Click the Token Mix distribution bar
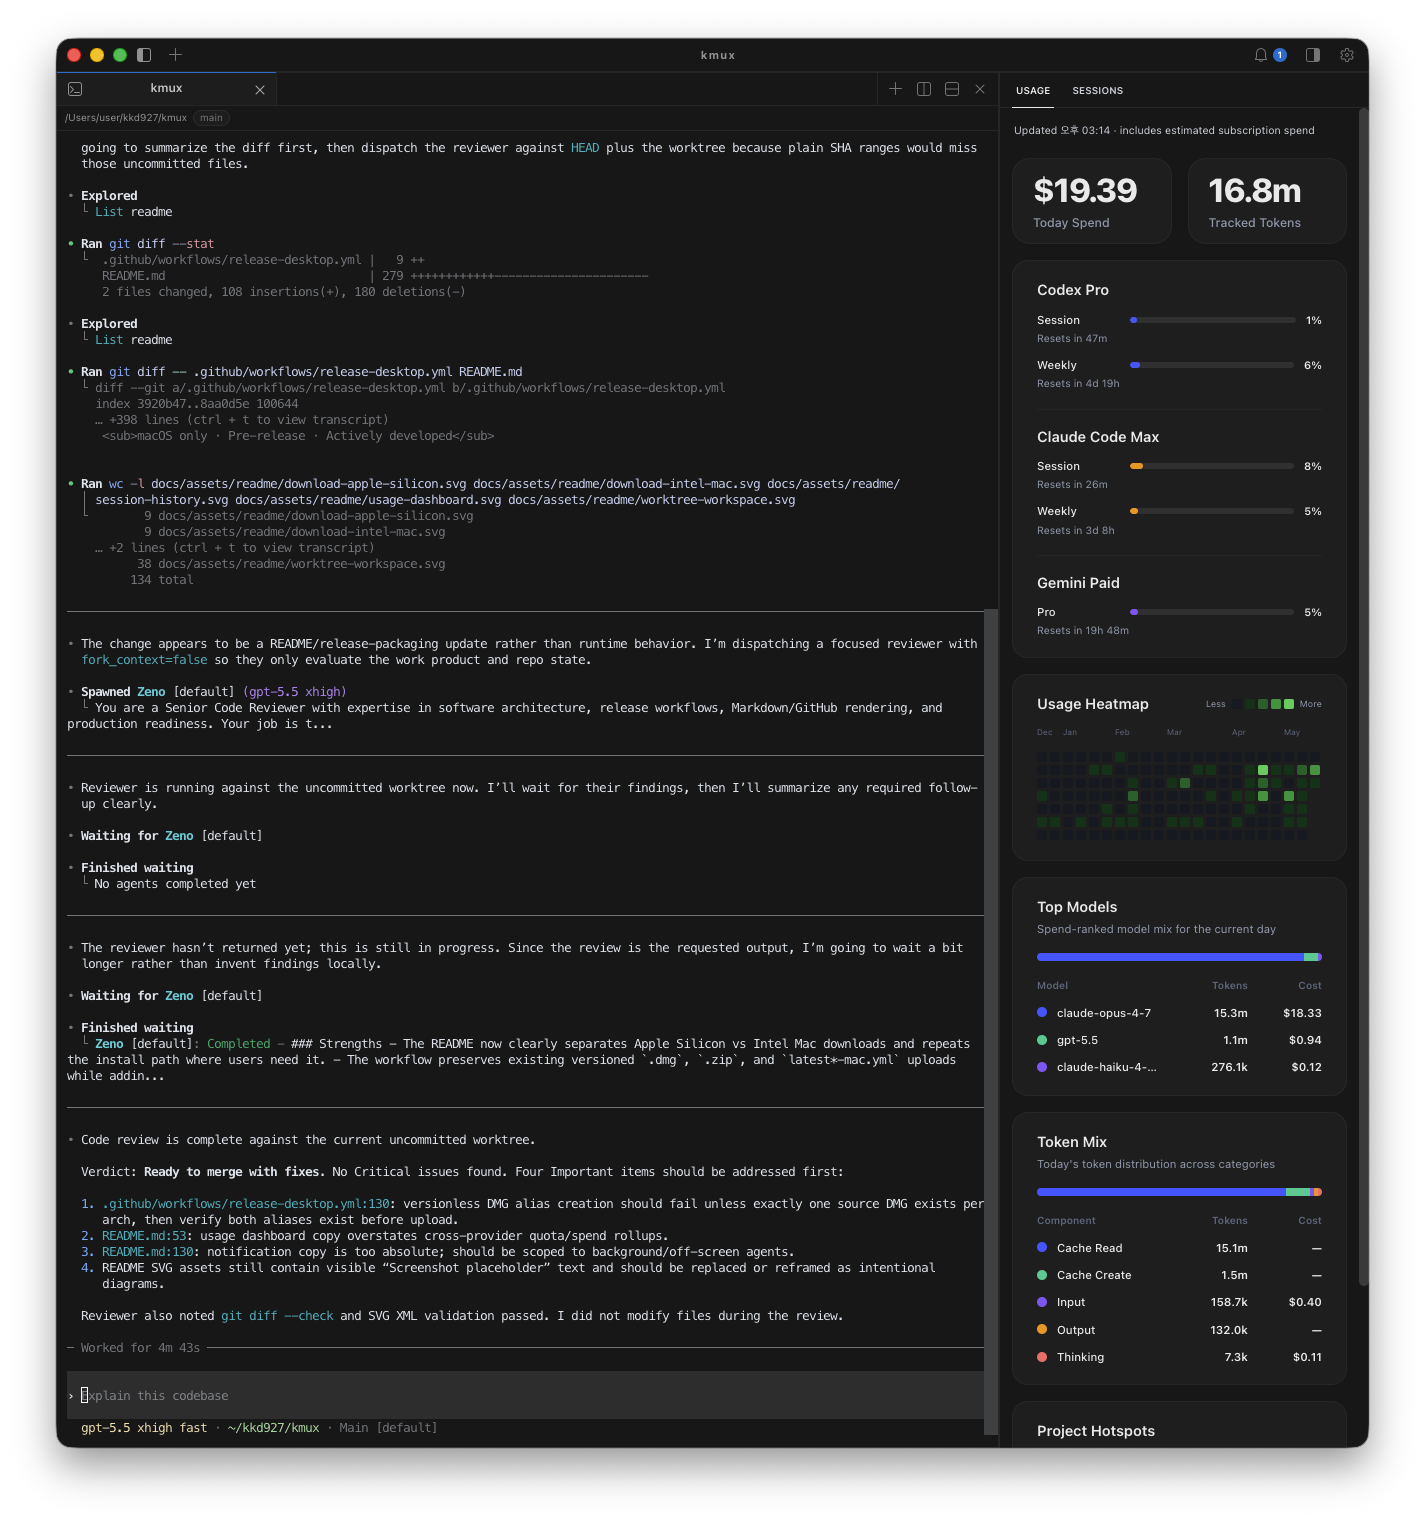Viewport: 1425px width, 1522px height. (1179, 1192)
